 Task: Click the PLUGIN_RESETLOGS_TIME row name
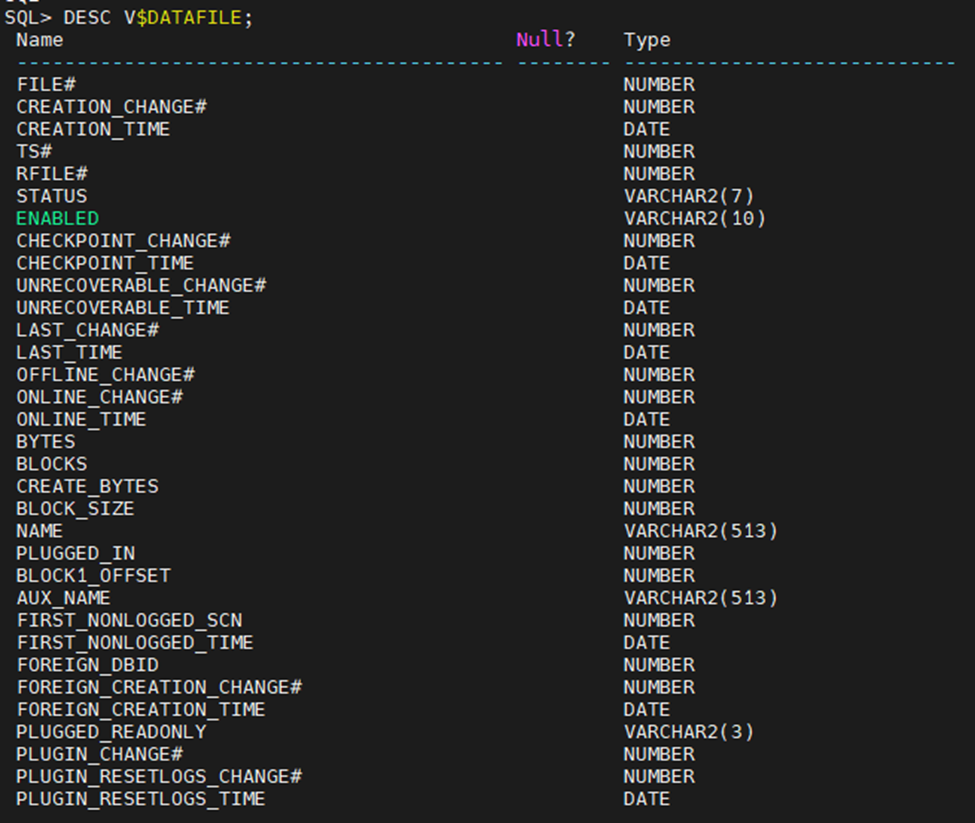(x=141, y=799)
